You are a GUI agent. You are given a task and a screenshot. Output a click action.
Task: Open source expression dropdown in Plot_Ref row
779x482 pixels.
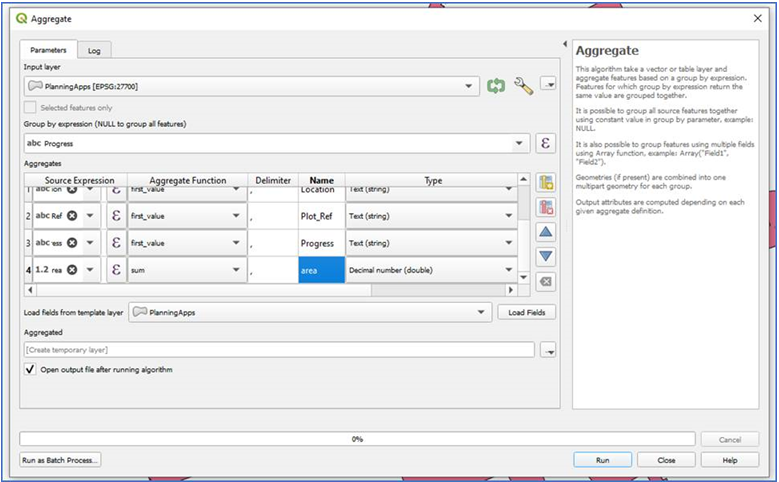coord(90,216)
